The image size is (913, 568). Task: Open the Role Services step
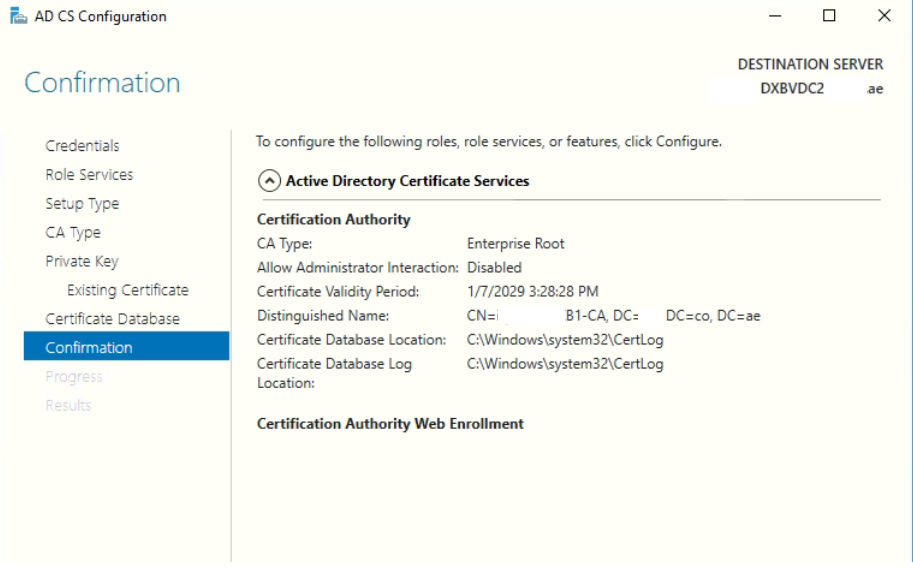pyautogui.click(x=89, y=175)
